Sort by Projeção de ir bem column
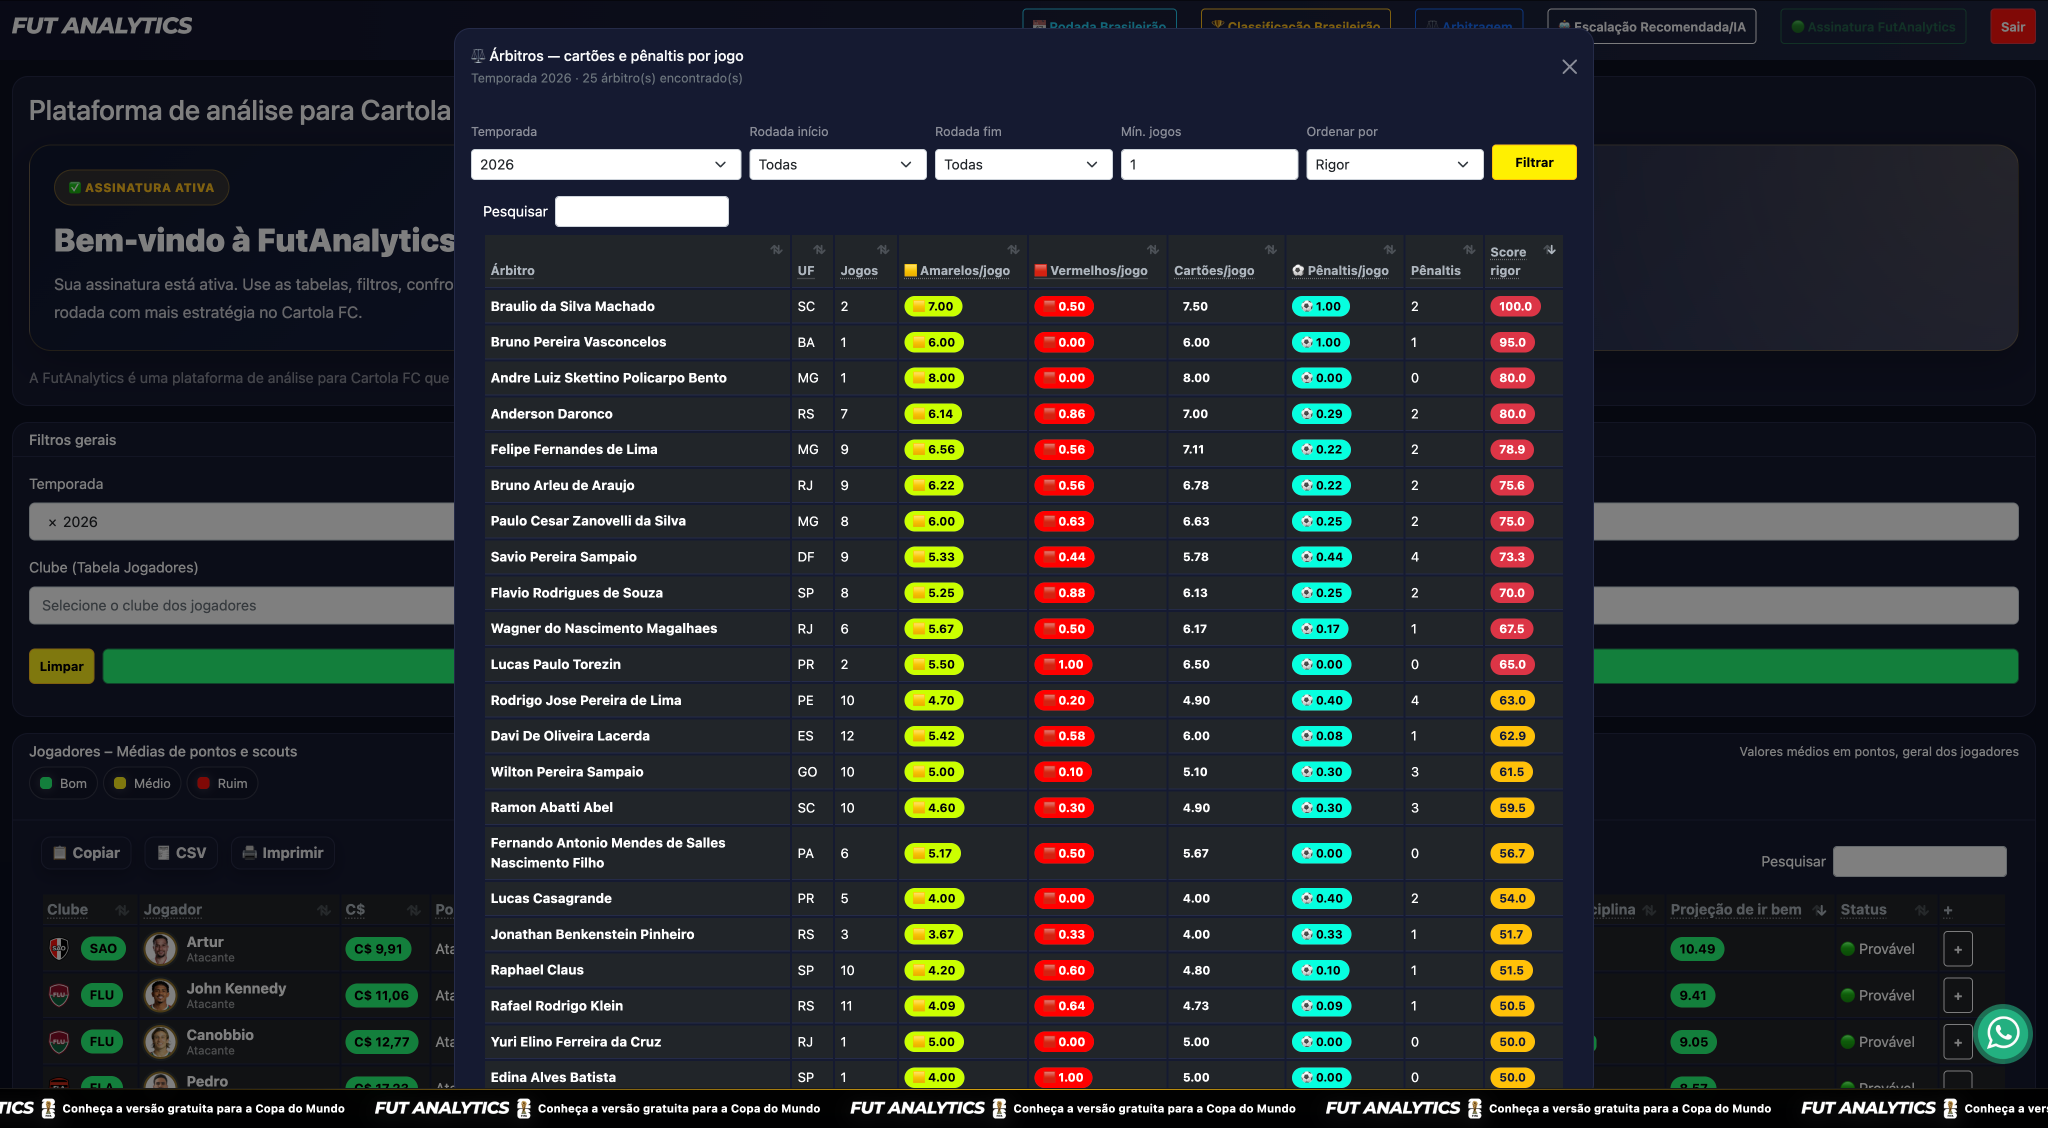 click(1748, 909)
